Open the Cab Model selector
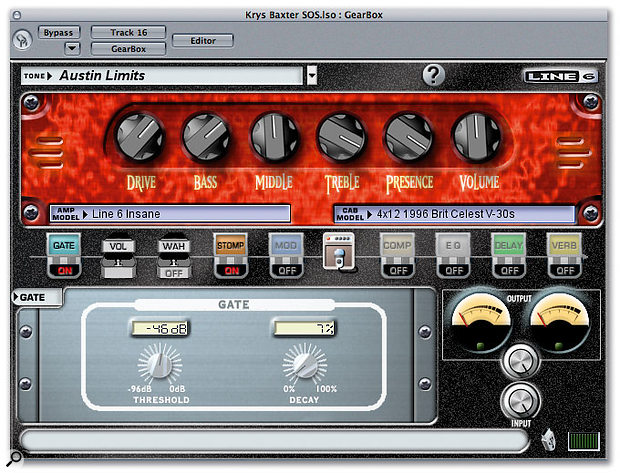The height and width of the screenshot is (473, 620). coord(454,214)
